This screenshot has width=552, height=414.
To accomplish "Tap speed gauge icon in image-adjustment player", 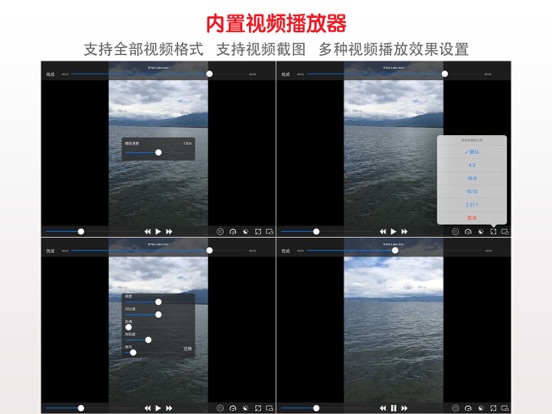I will [x=233, y=408].
